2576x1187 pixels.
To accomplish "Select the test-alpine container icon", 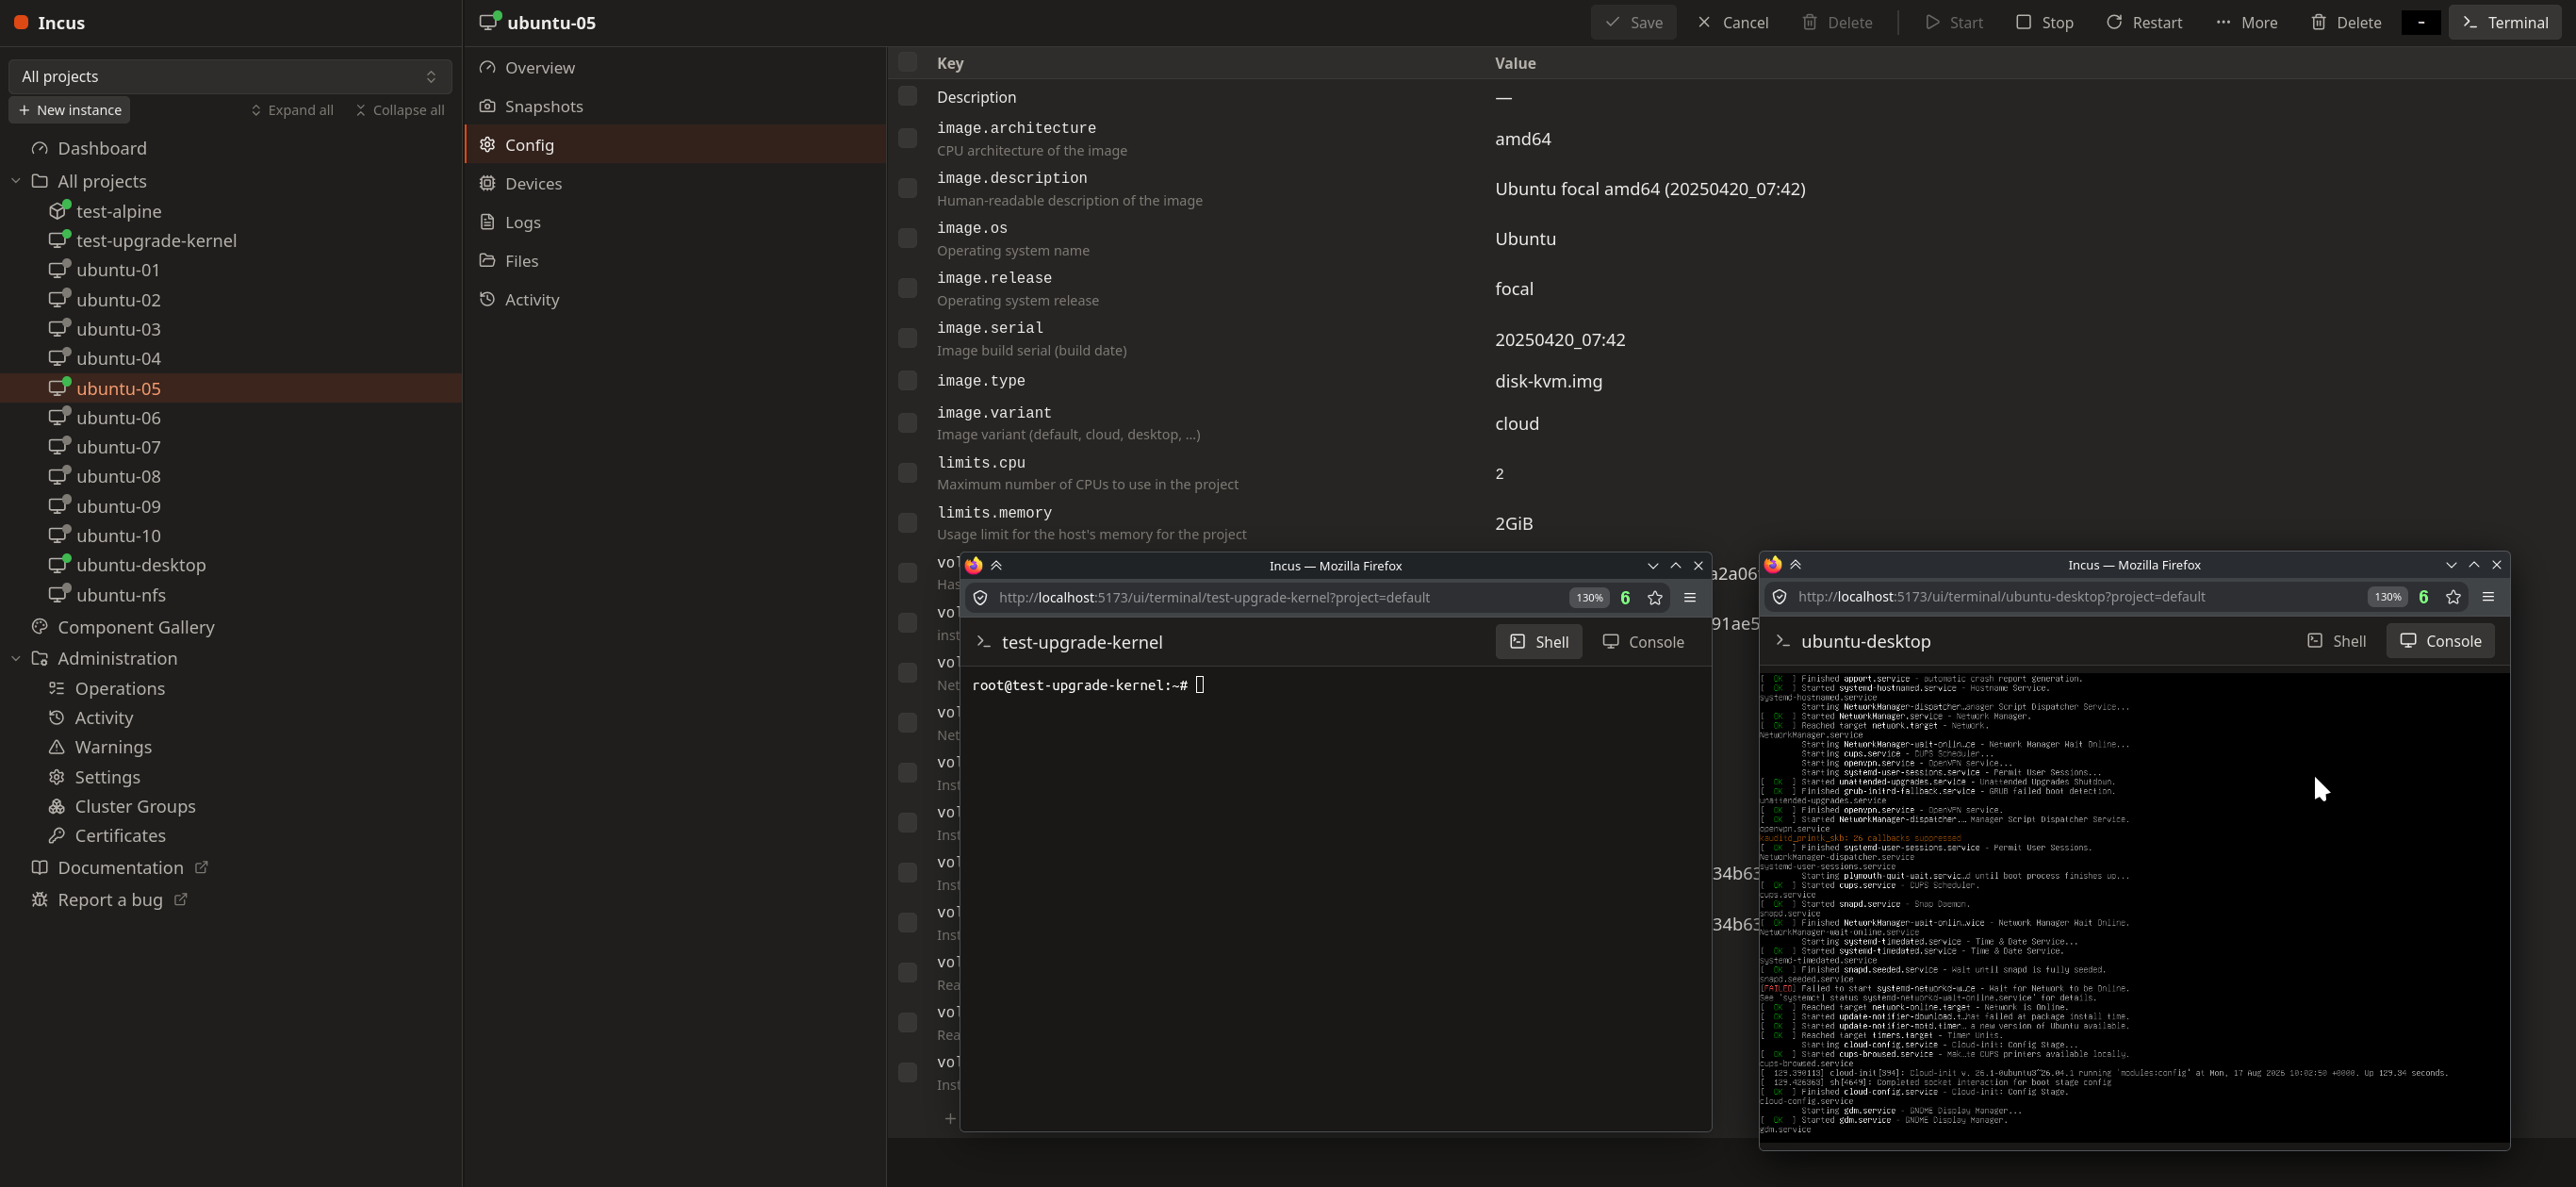I will (59, 211).
